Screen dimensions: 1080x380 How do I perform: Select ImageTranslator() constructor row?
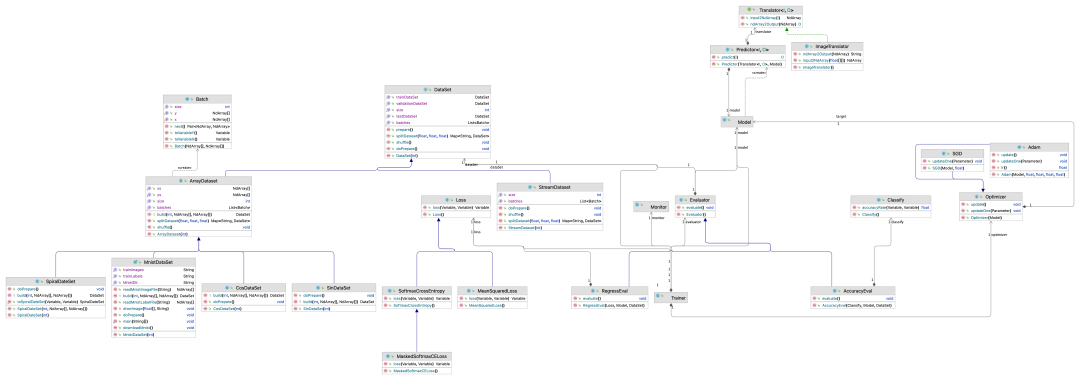pyautogui.click(x=827, y=67)
